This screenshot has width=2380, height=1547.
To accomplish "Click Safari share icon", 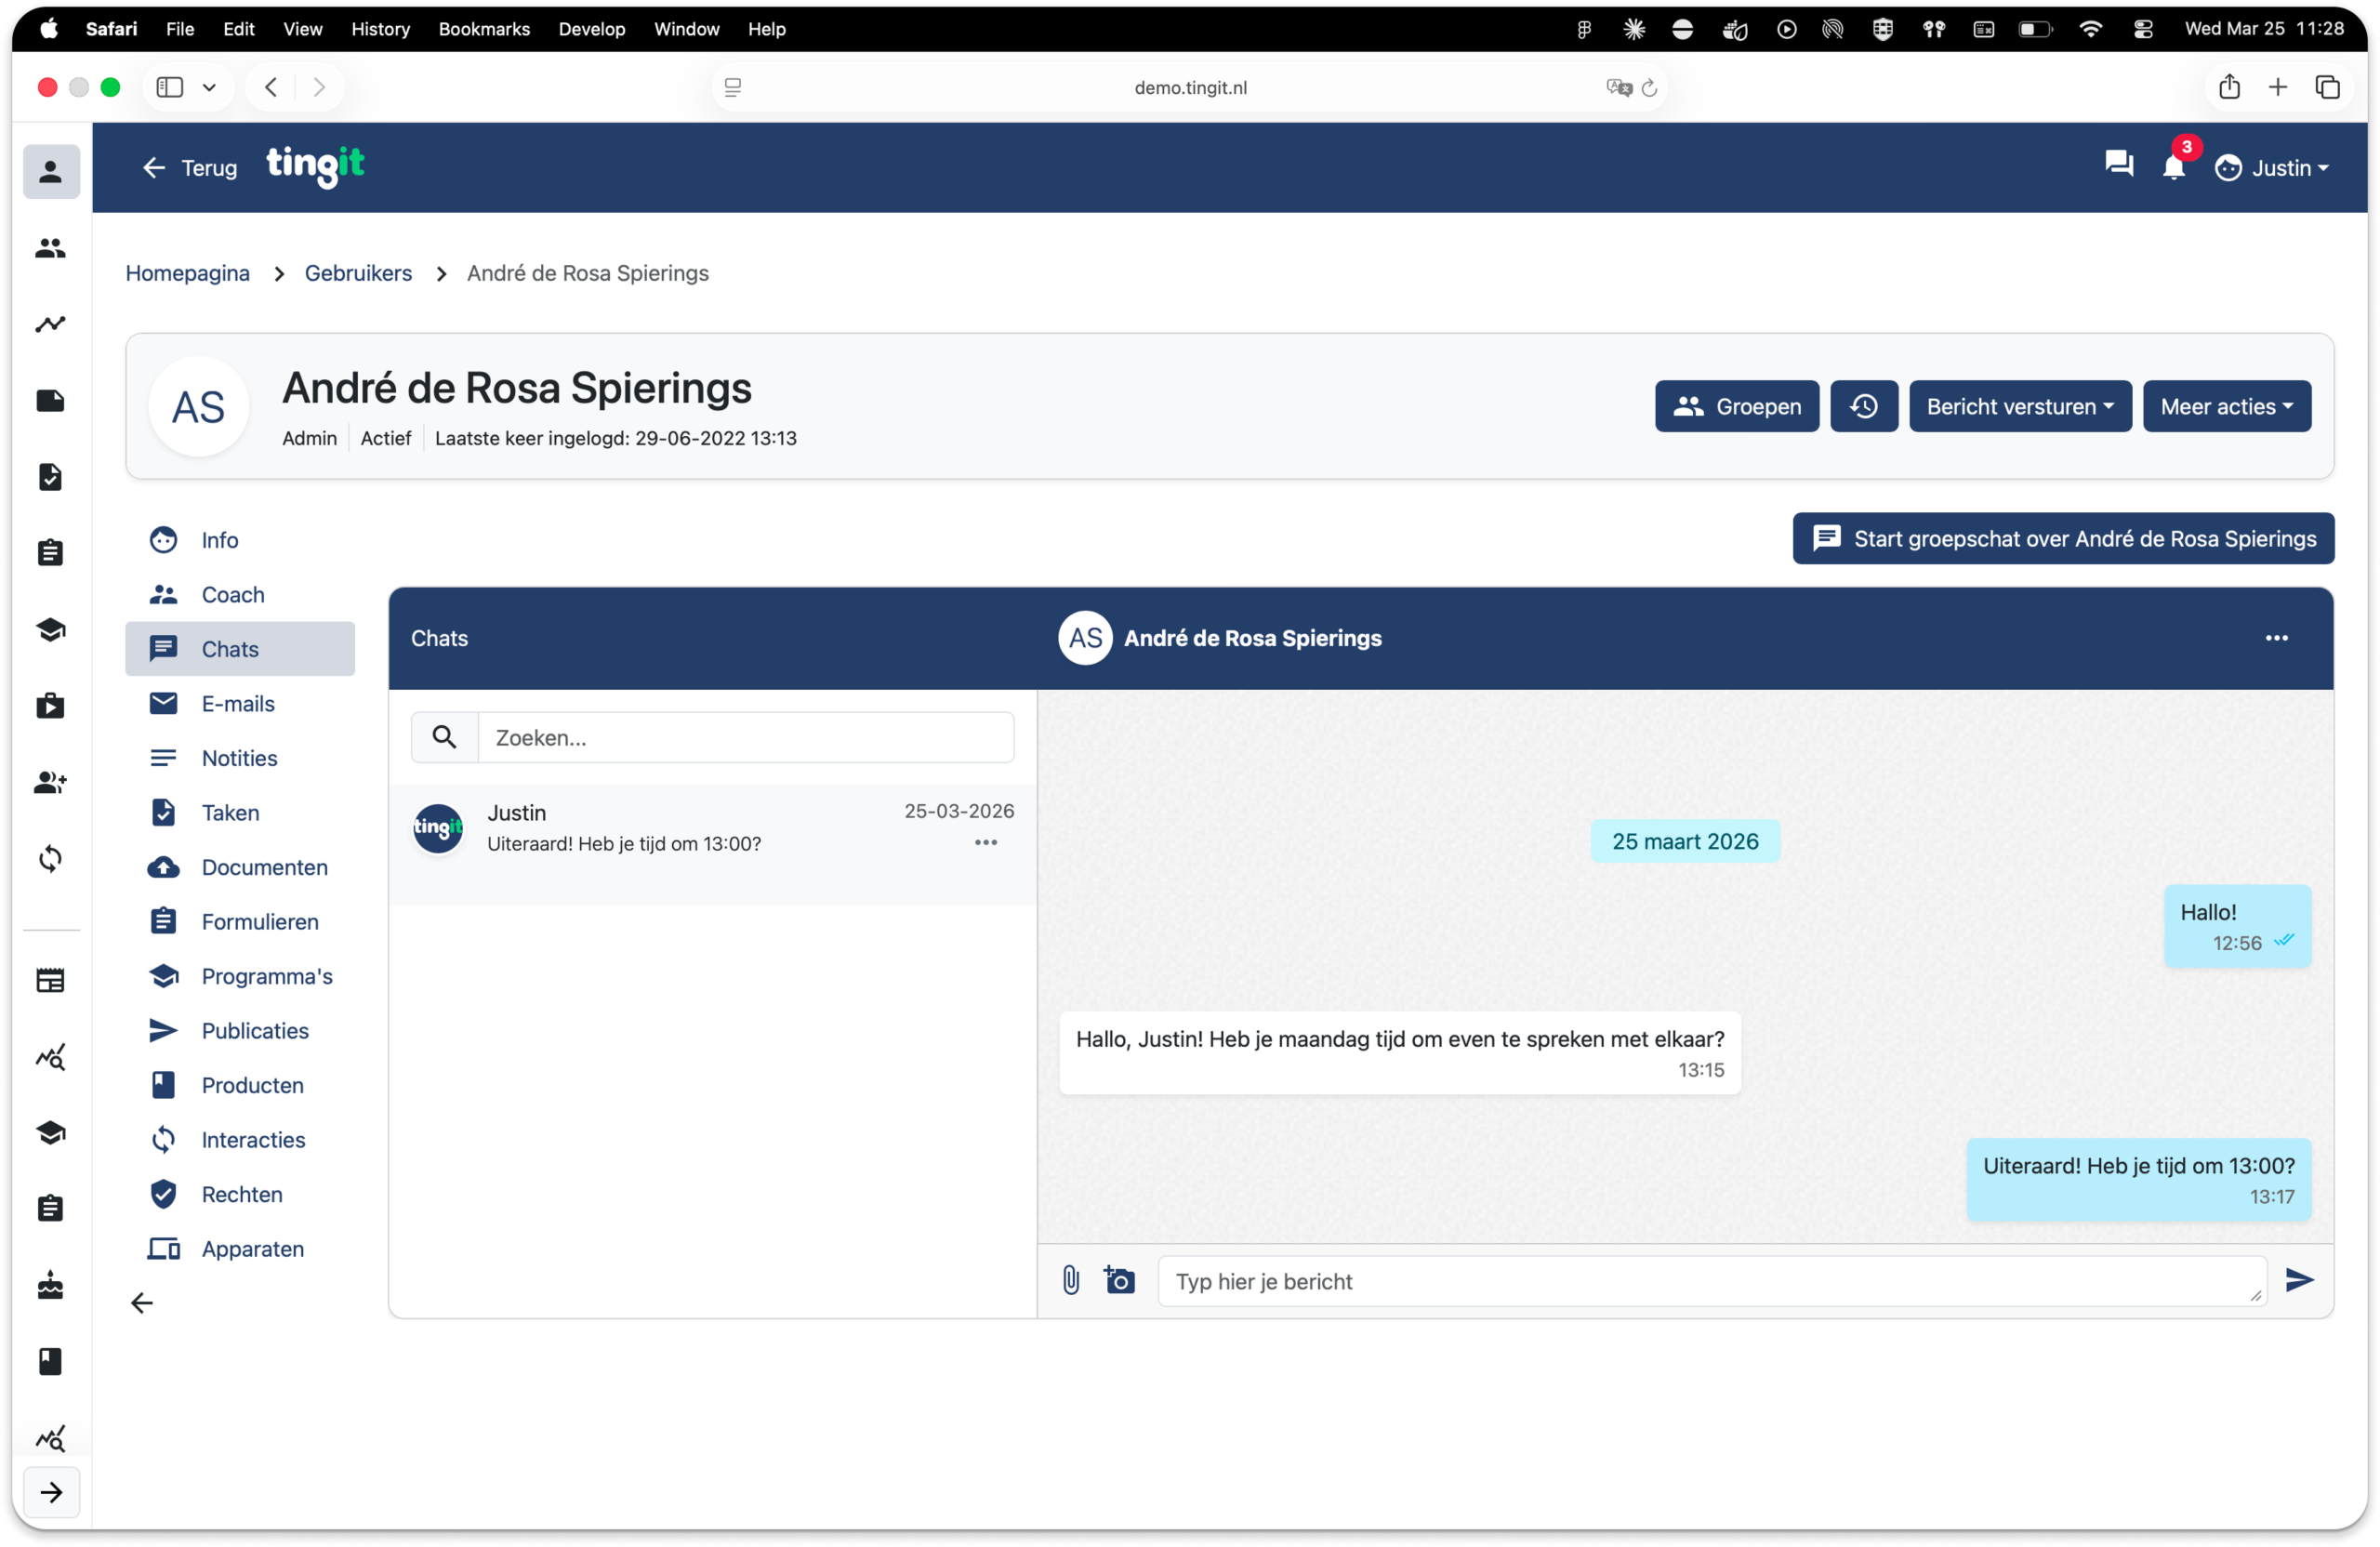I will pyautogui.click(x=2230, y=87).
